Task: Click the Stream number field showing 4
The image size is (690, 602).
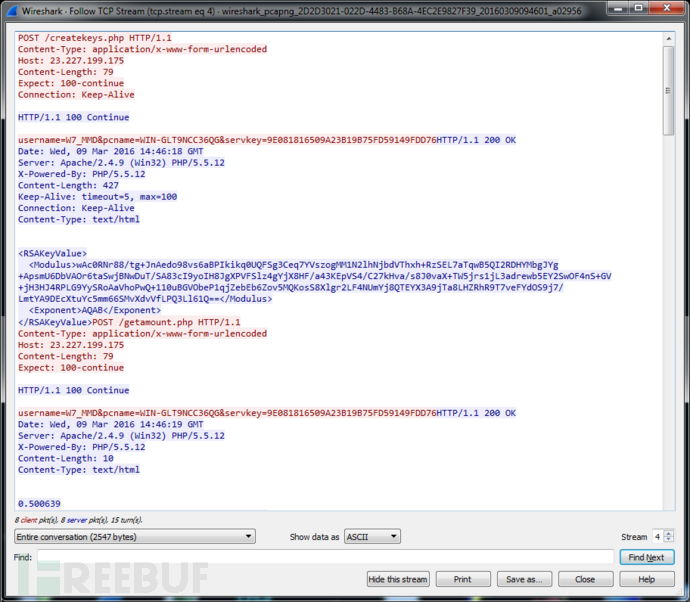Action: coord(657,536)
